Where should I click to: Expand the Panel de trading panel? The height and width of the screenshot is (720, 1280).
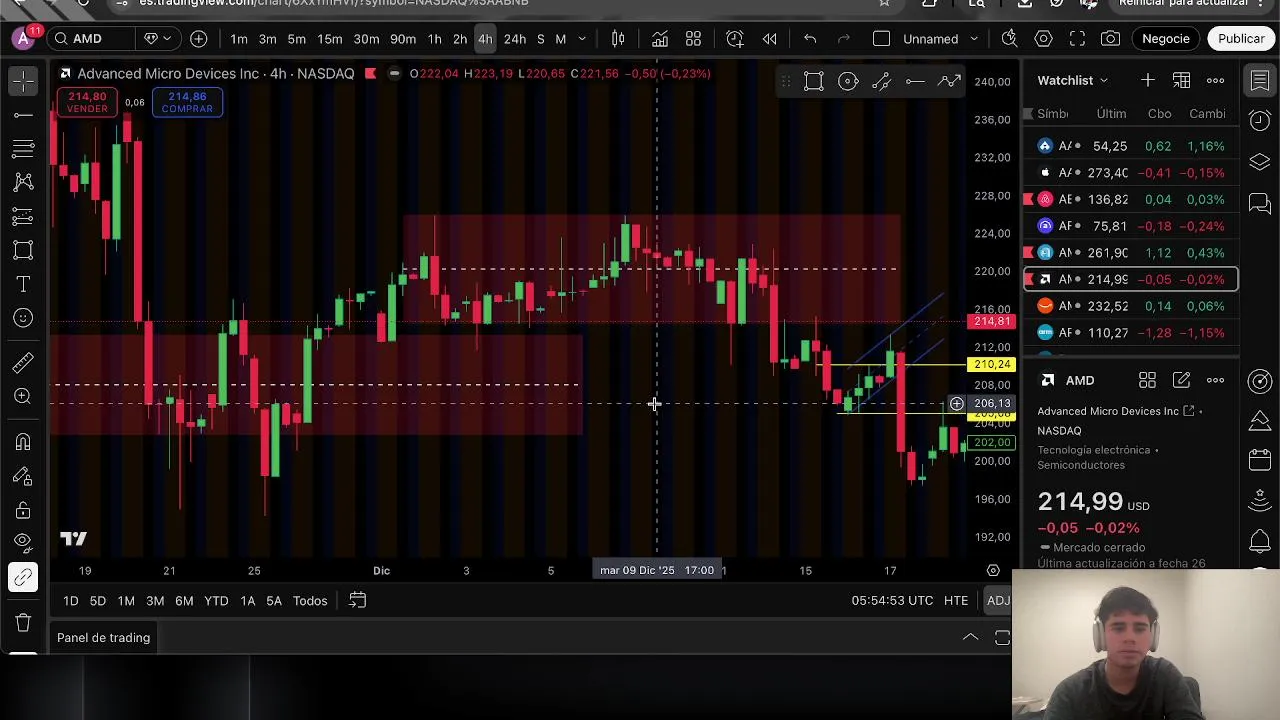coord(970,637)
